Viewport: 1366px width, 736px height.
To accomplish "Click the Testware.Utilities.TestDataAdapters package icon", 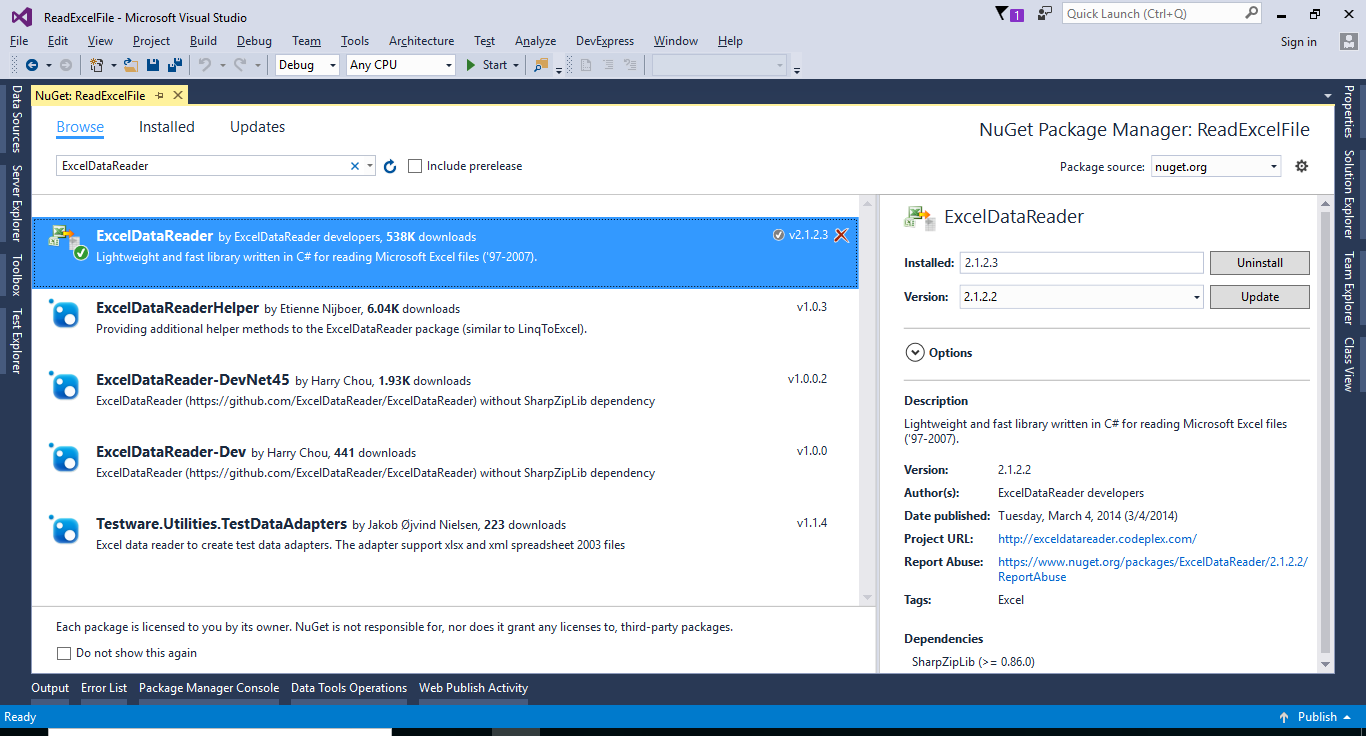I will point(65,530).
